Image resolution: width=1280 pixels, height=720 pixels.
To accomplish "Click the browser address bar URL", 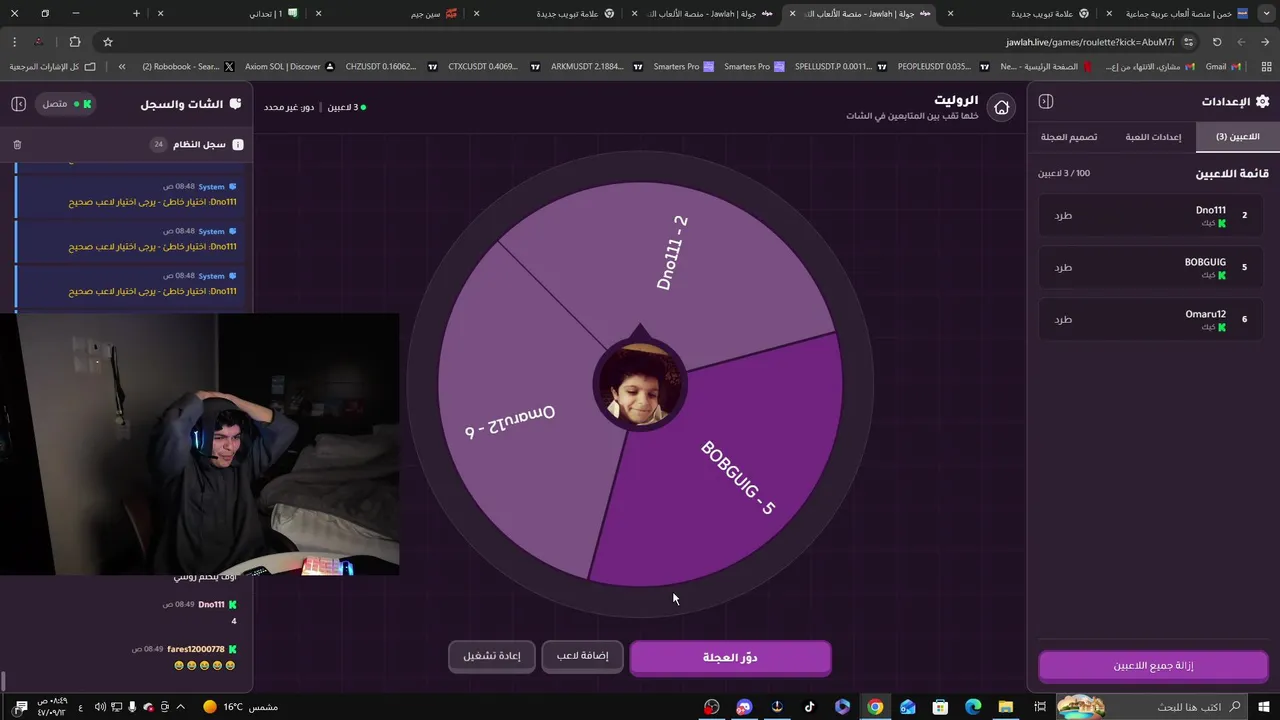I will tap(1090, 42).
